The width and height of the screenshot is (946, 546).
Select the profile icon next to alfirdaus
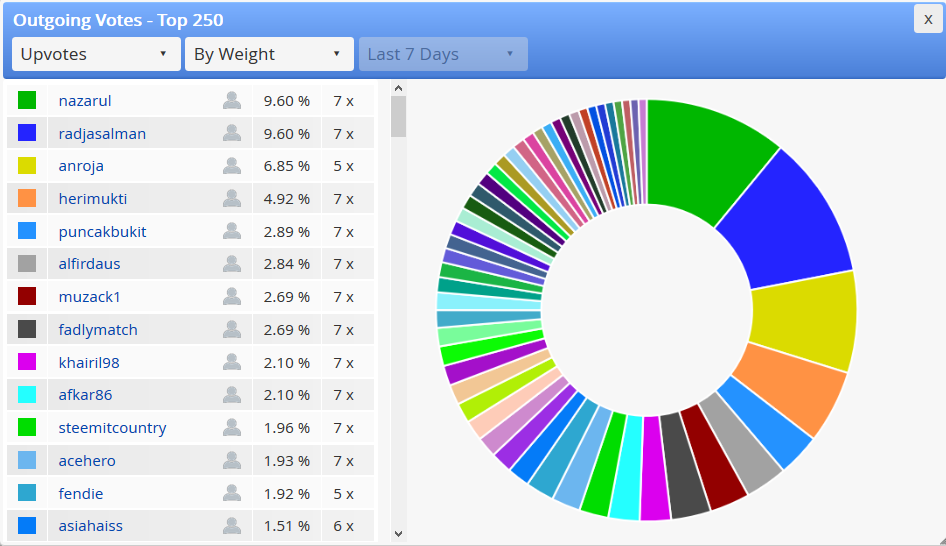[x=232, y=264]
